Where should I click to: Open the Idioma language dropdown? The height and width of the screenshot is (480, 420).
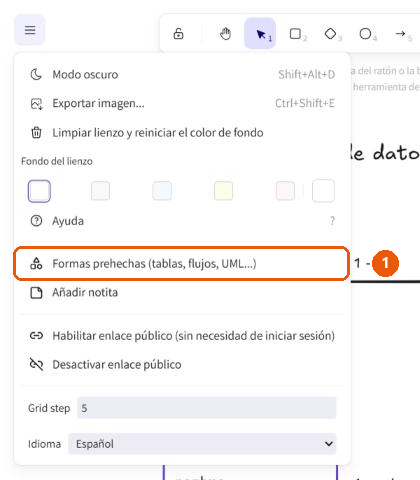[x=202, y=444]
